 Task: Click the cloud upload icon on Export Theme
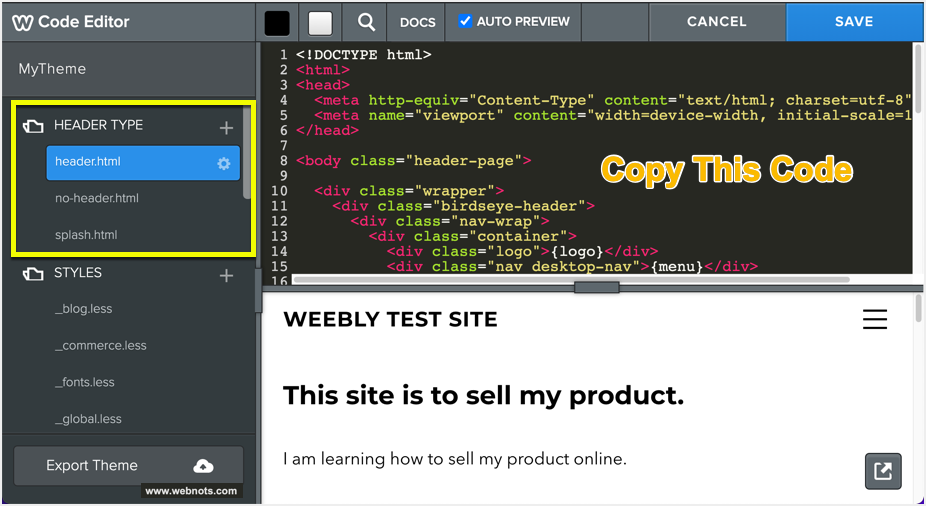click(203, 466)
